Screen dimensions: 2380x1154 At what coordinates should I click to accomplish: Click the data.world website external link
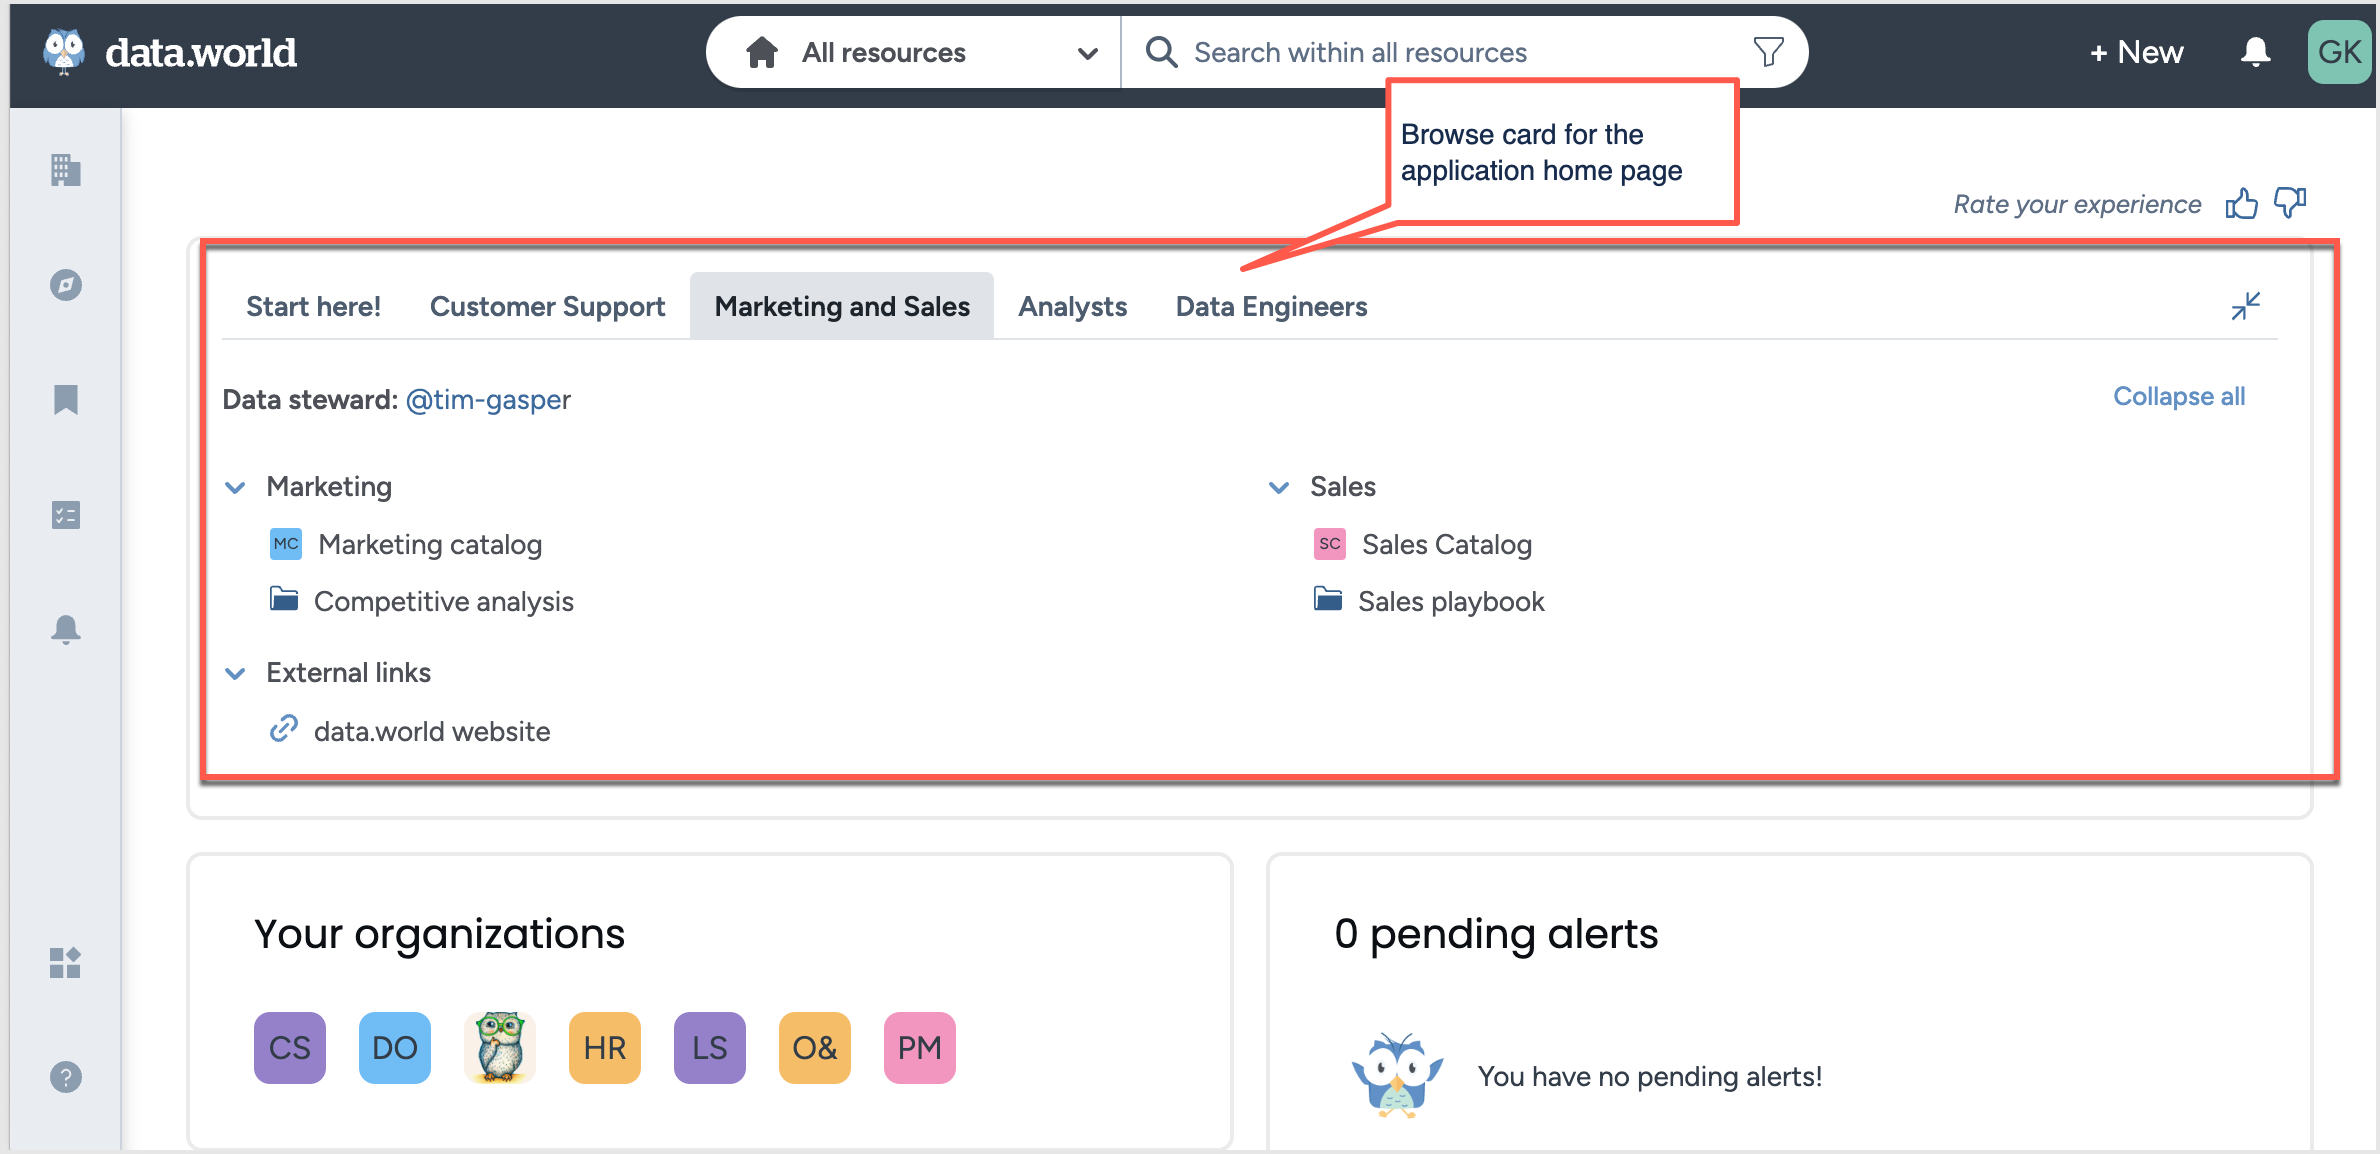431,730
